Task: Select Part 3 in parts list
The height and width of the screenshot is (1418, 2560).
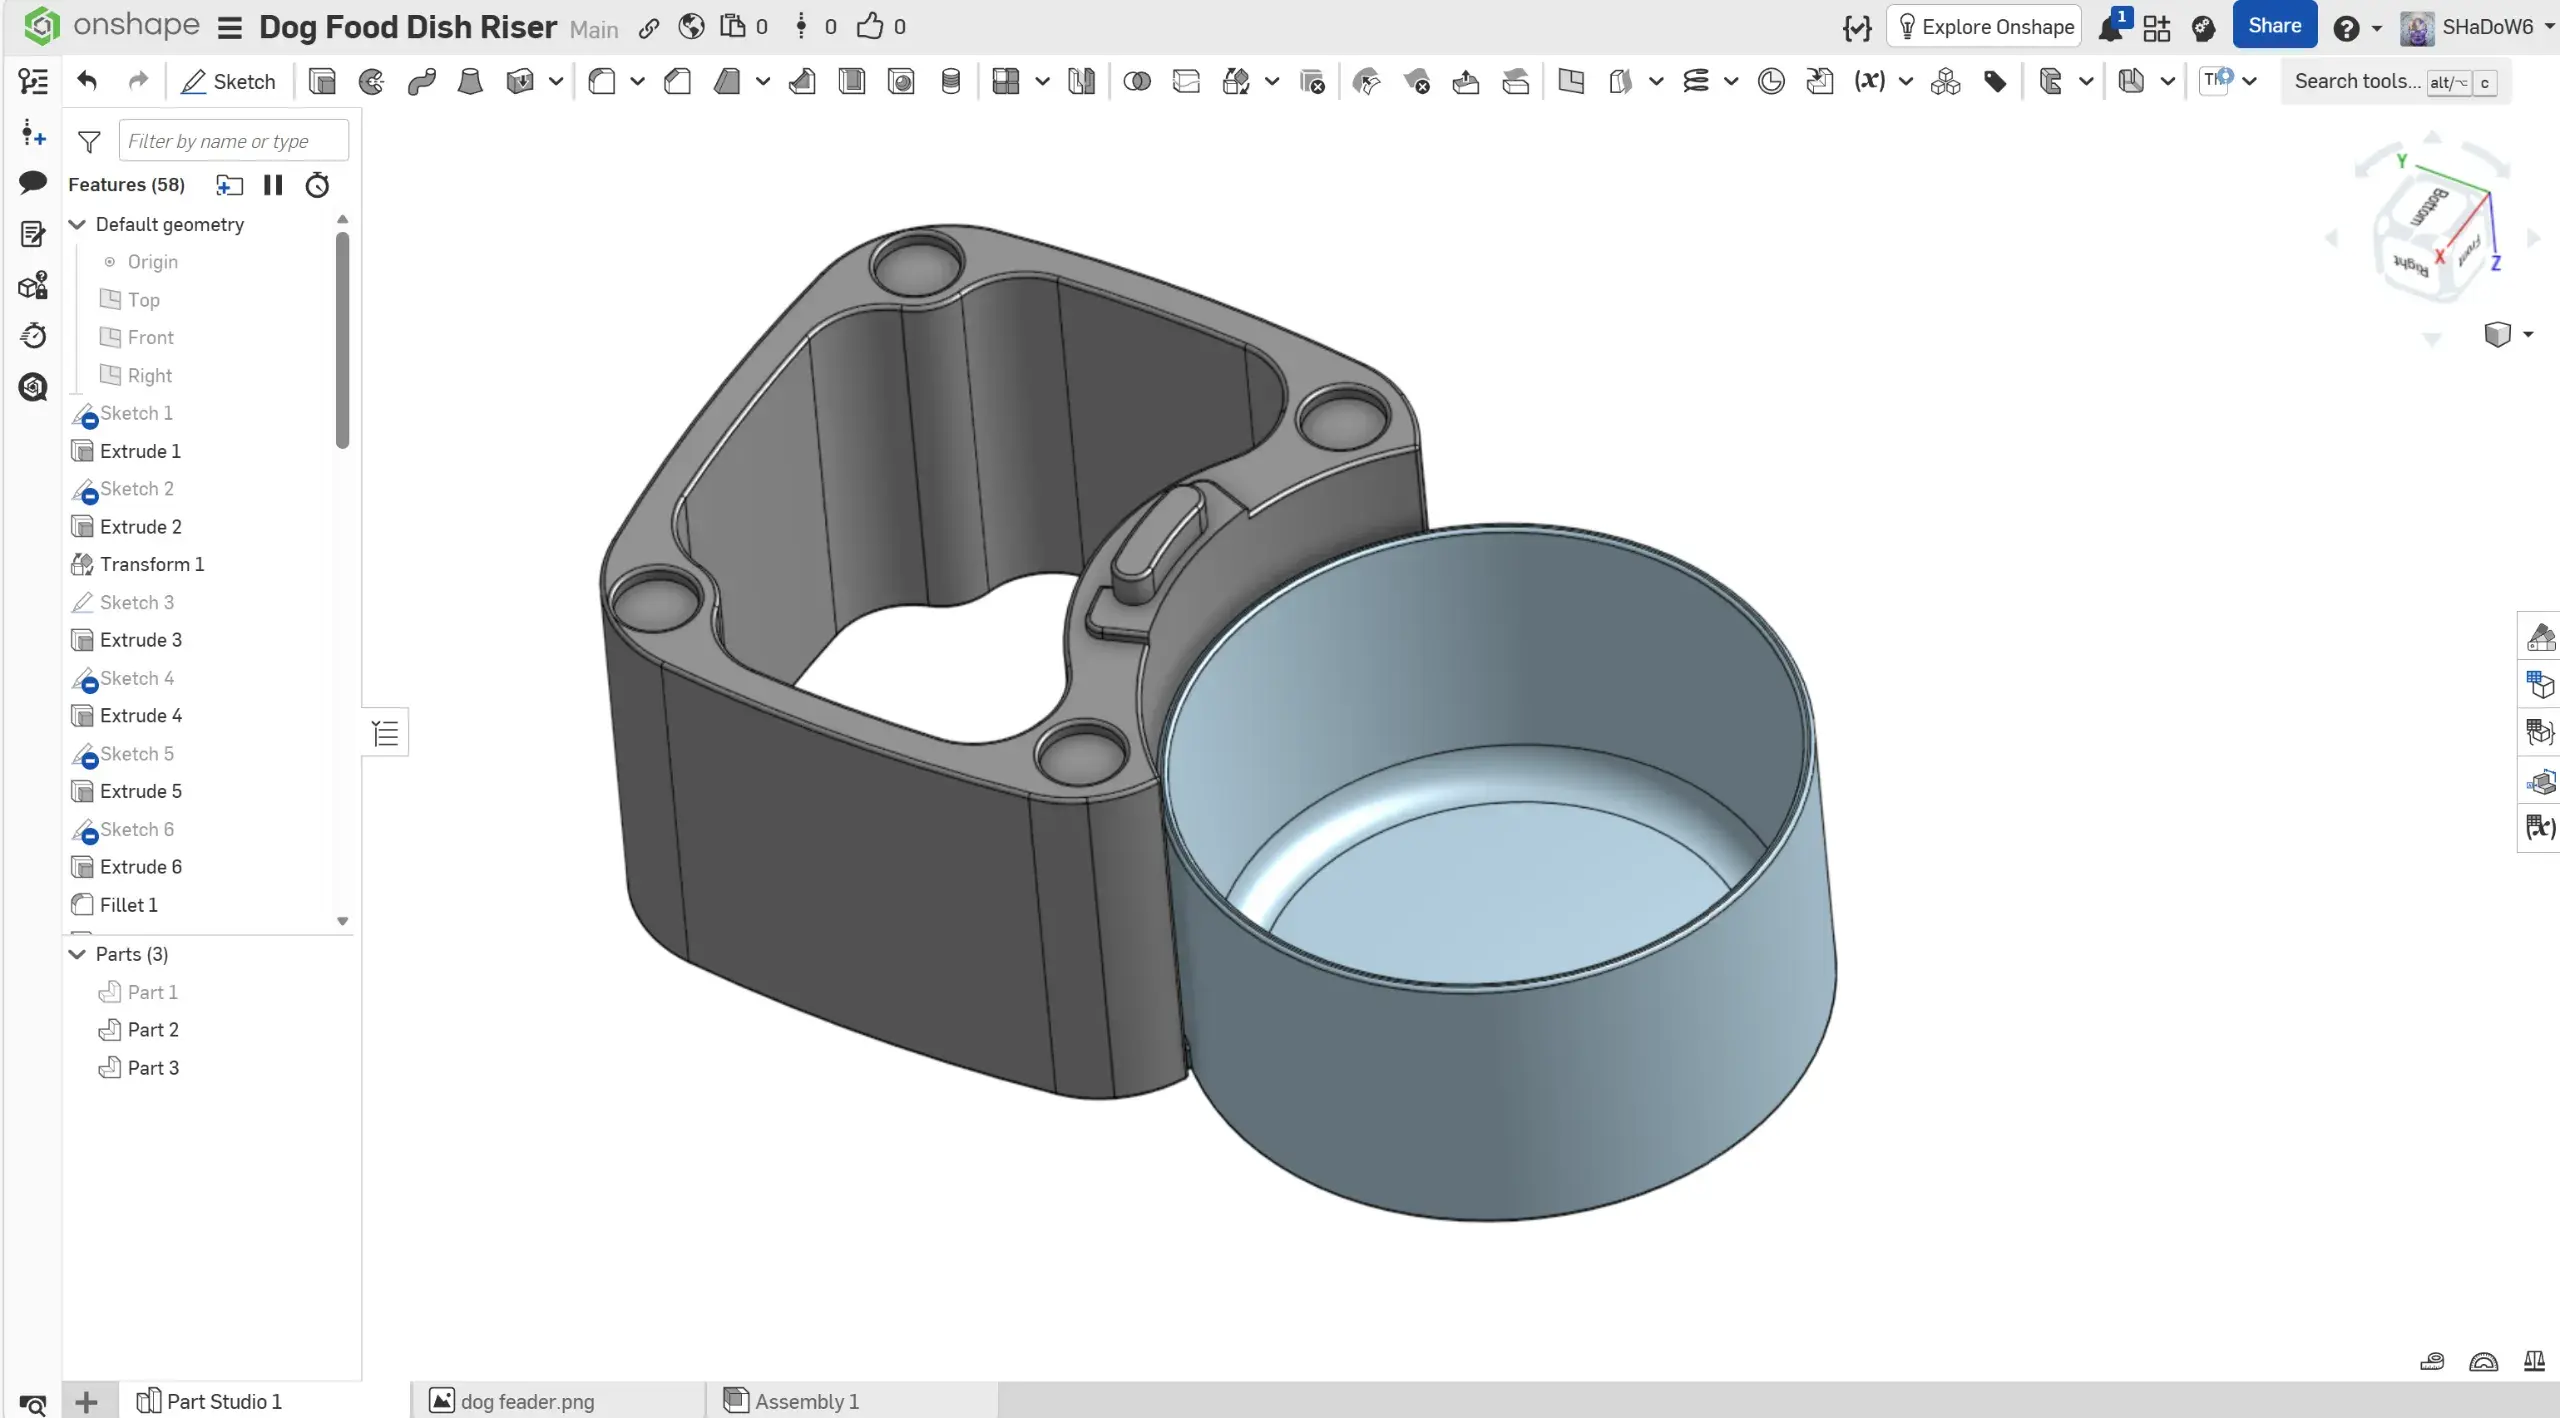Action: coord(153,1068)
